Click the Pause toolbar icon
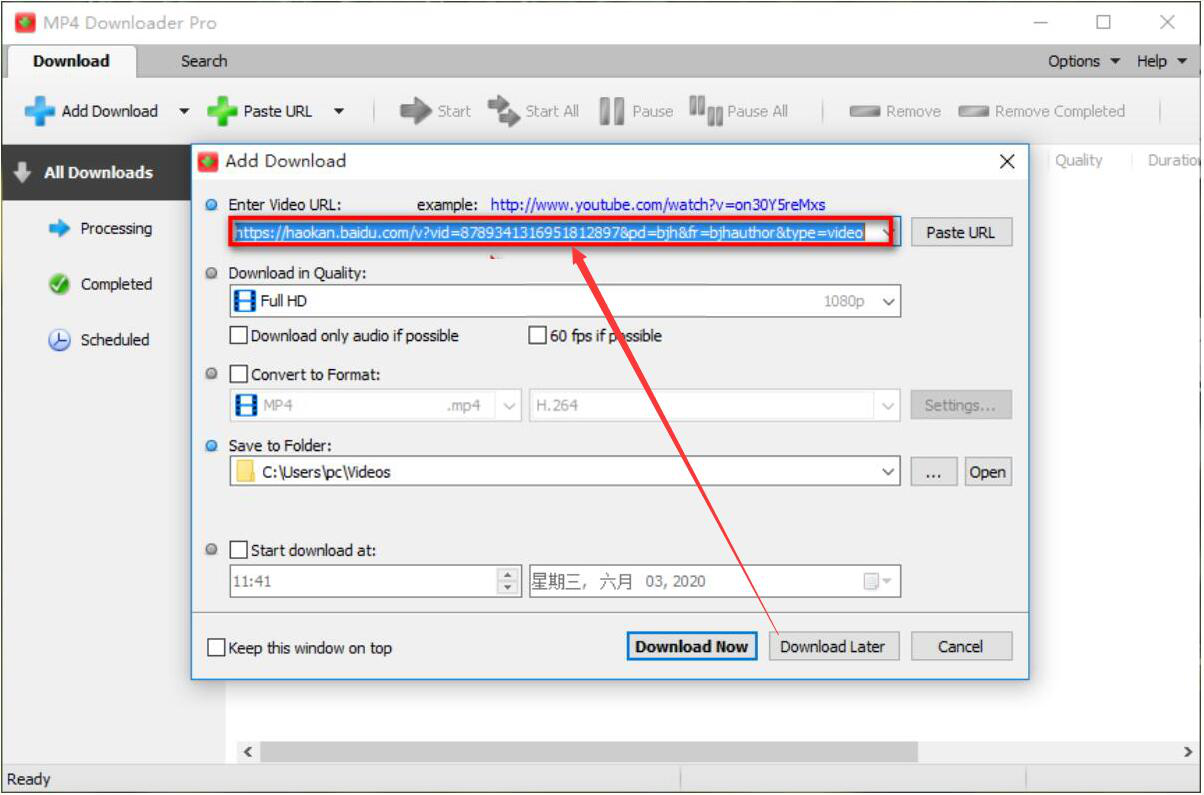 (612, 111)
